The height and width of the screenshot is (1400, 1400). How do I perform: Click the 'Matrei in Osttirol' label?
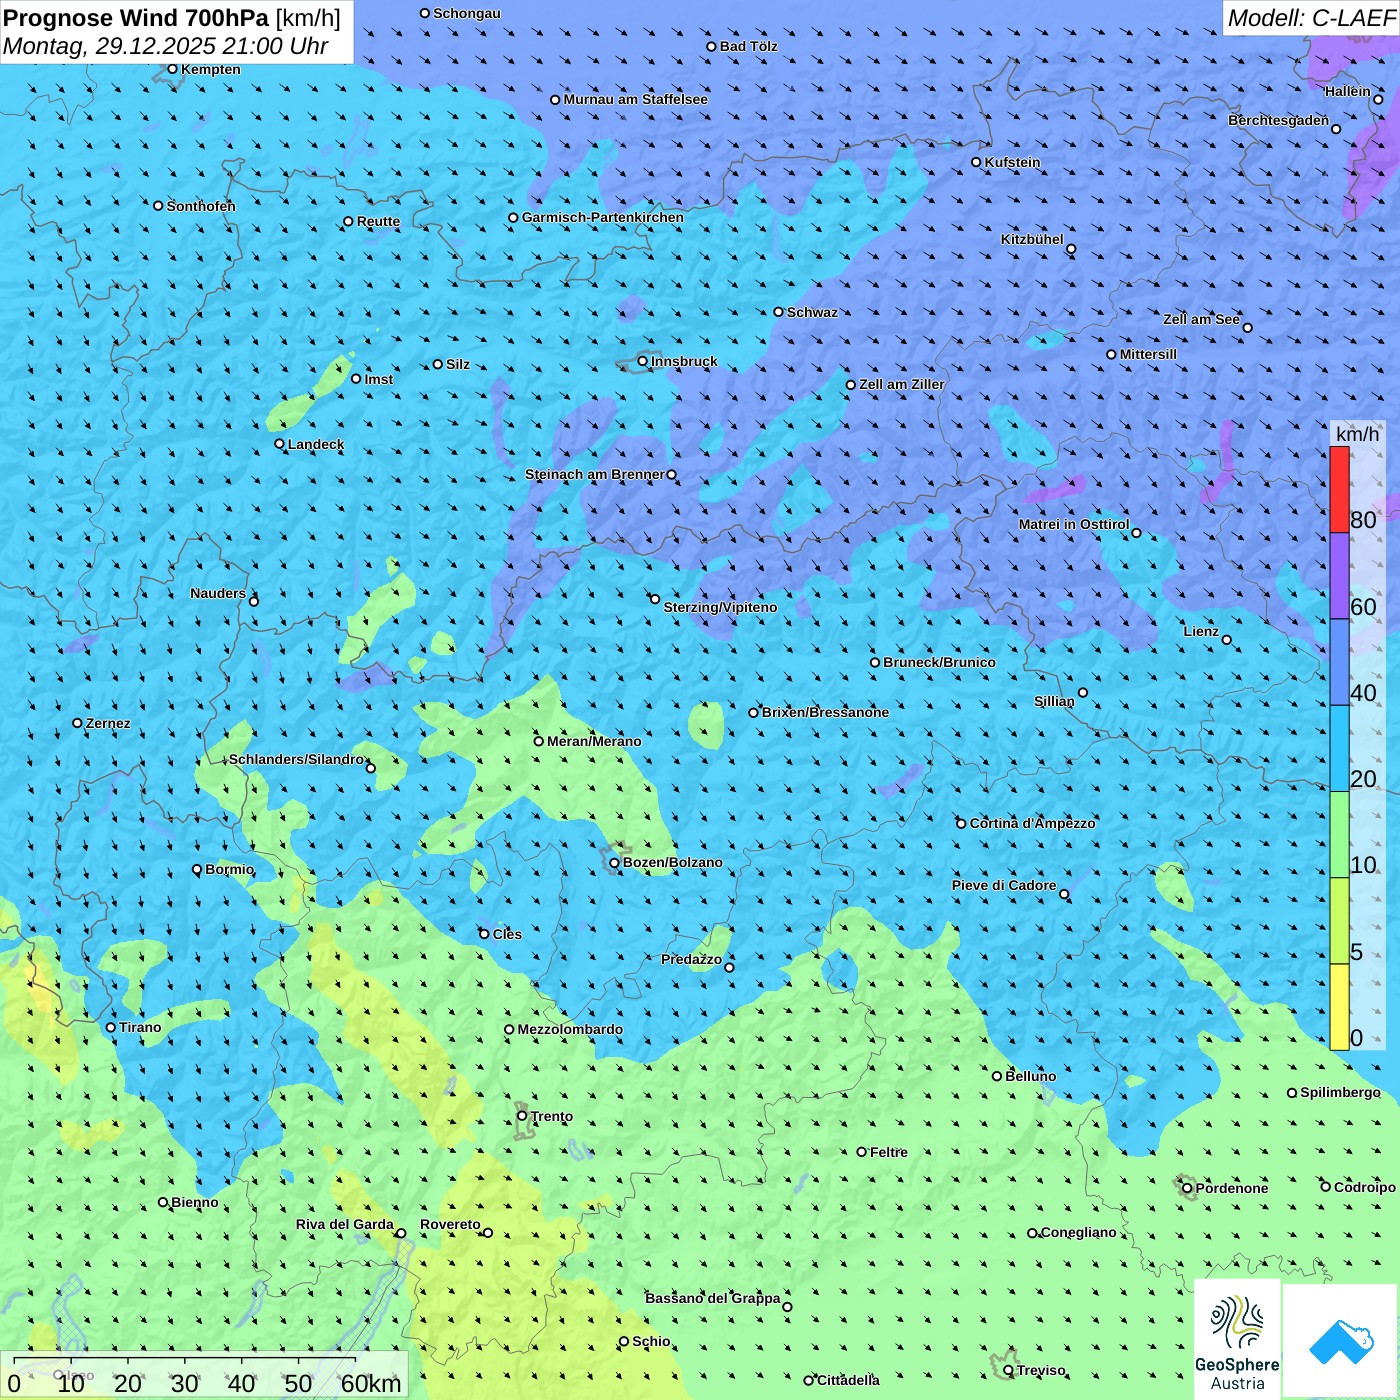[1074, 524]
